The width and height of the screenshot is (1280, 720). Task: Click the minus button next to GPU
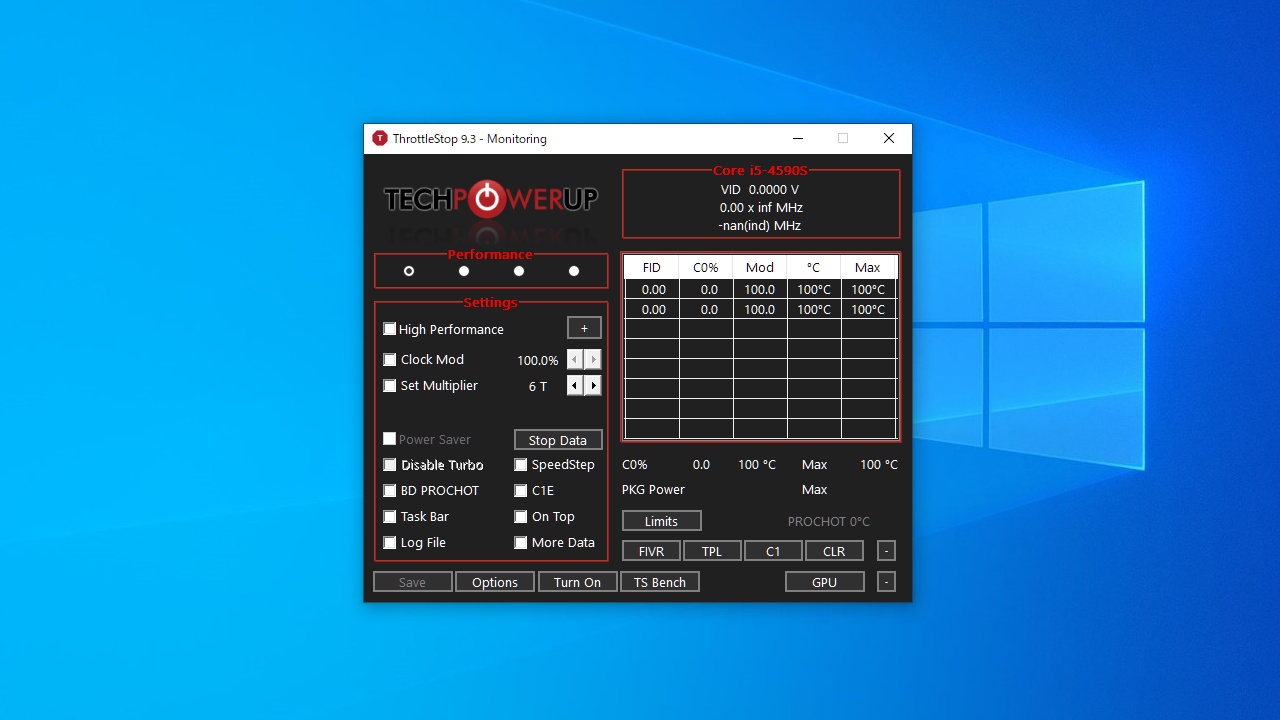tap(886, 582)
